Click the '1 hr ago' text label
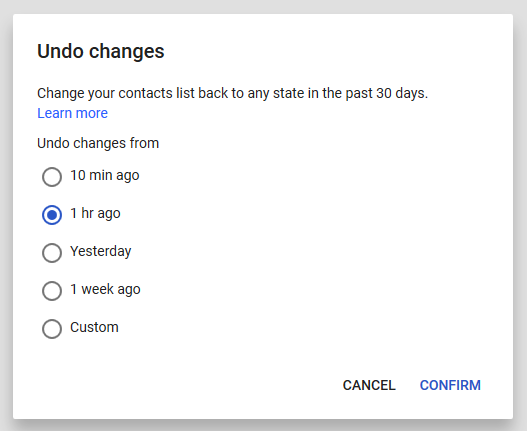Image resolution: width=527 pixels, height=431 pixels. click(x=95, y=213)
